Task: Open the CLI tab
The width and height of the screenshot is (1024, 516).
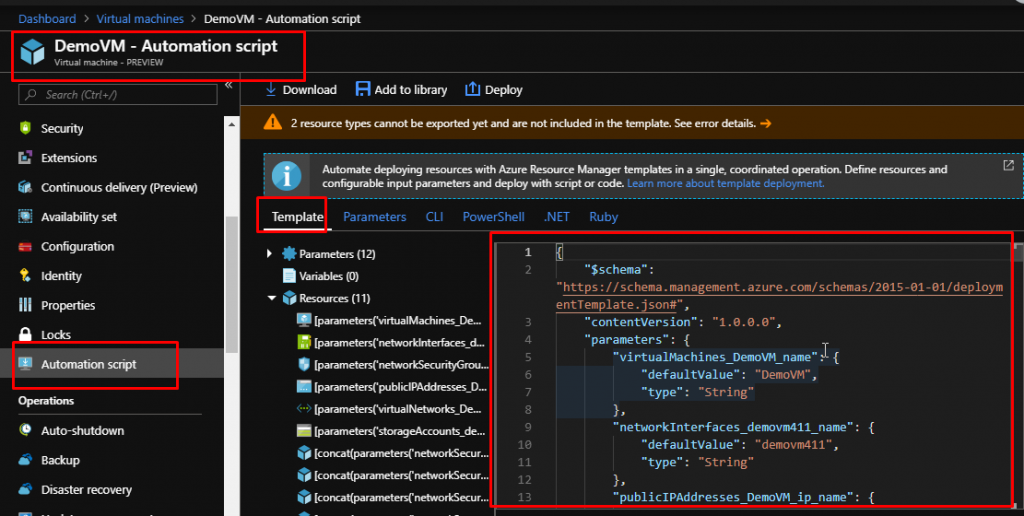Action: pyautogui.click(x=434, y=217)
